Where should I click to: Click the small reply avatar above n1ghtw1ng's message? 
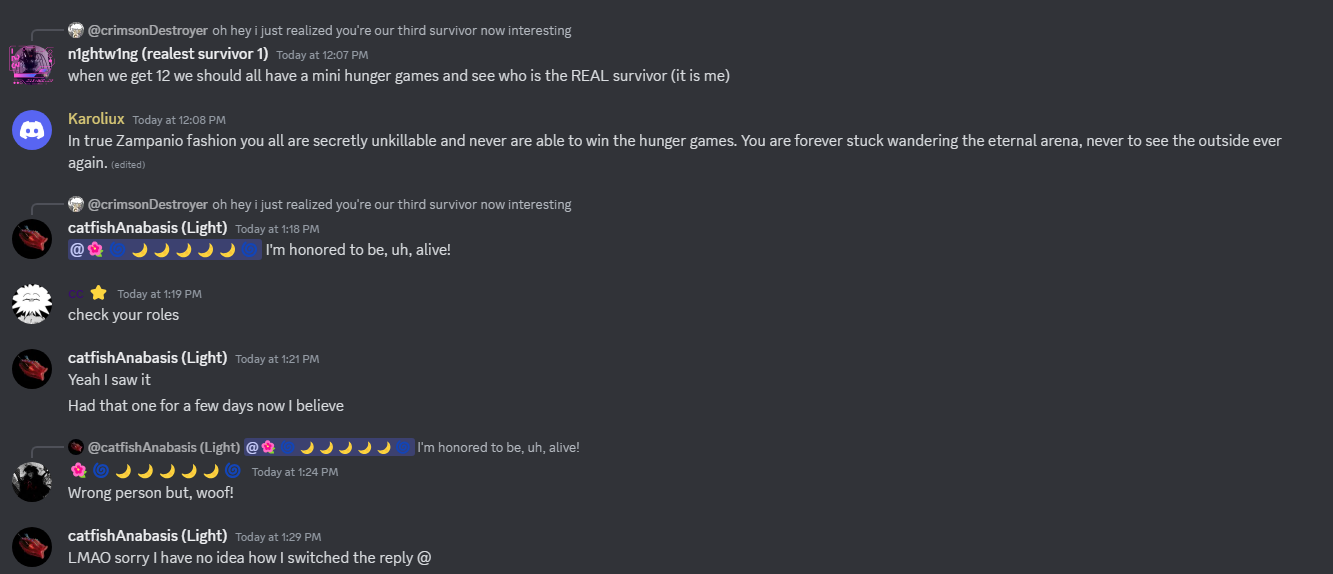pyautogui.click(x=76, y=30)
